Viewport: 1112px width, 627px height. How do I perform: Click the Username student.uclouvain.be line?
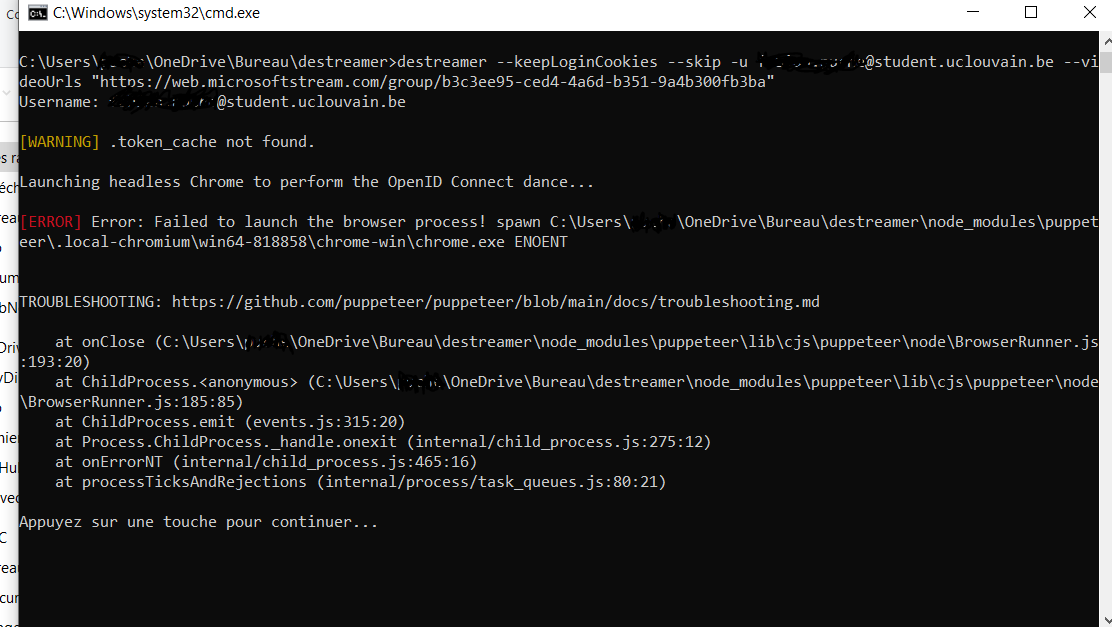210,101
